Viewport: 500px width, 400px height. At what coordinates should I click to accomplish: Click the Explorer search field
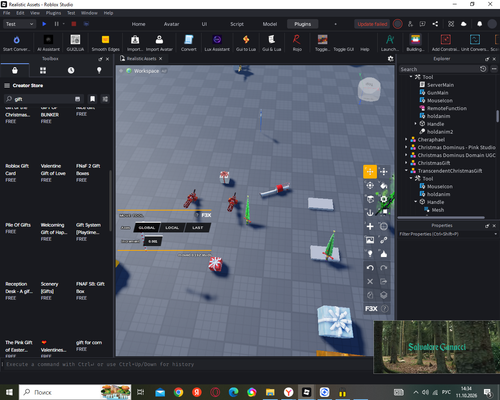439,69
